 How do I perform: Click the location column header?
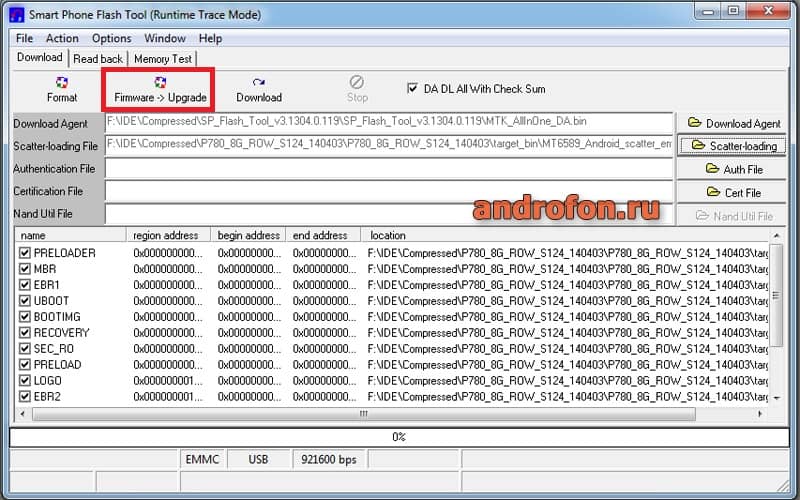click(565, 235)
